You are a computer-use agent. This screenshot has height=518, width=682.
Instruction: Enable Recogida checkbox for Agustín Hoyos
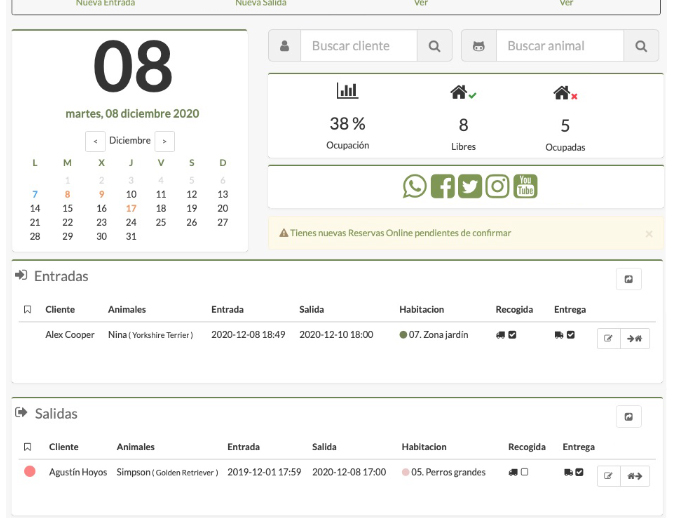(524, 472)
